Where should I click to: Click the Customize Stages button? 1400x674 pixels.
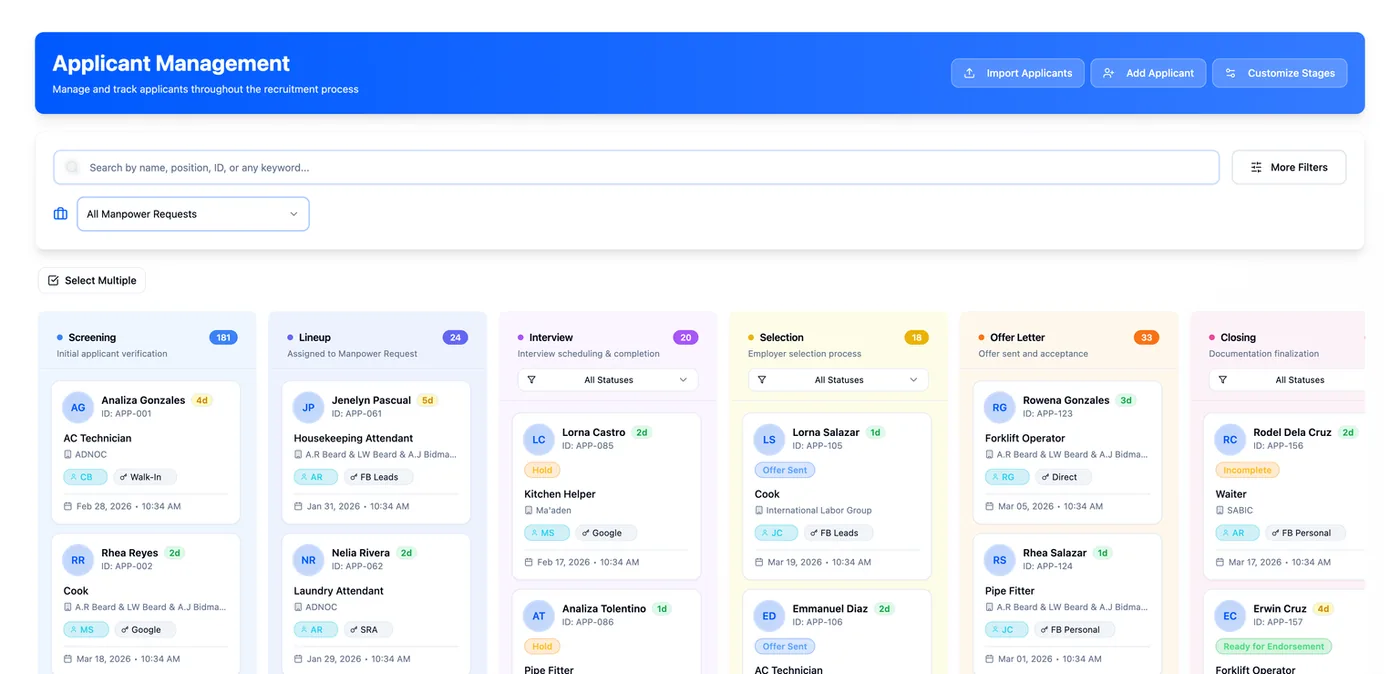tap(1280, 73)
